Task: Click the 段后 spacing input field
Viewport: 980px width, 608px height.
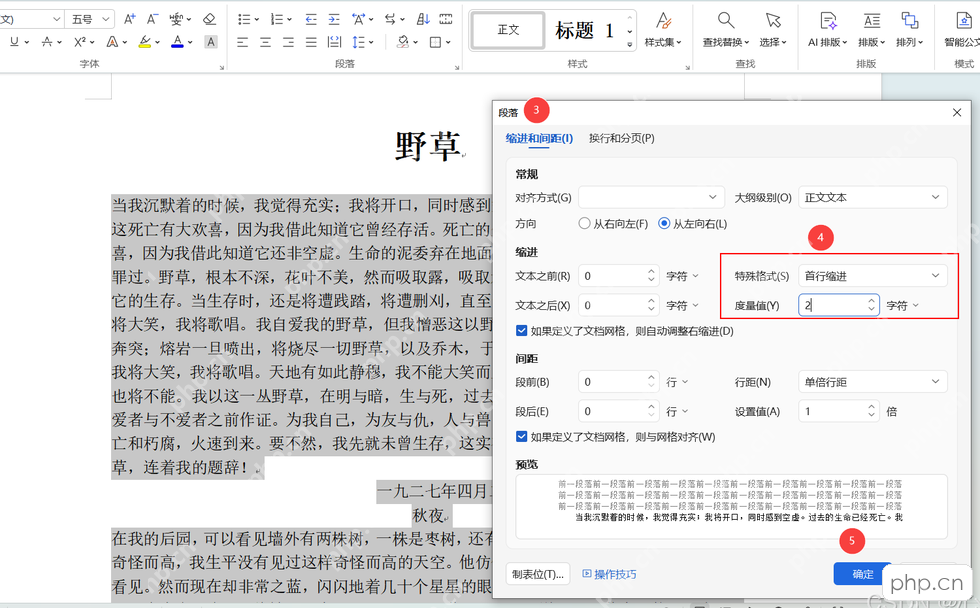Action: point(612,411)
